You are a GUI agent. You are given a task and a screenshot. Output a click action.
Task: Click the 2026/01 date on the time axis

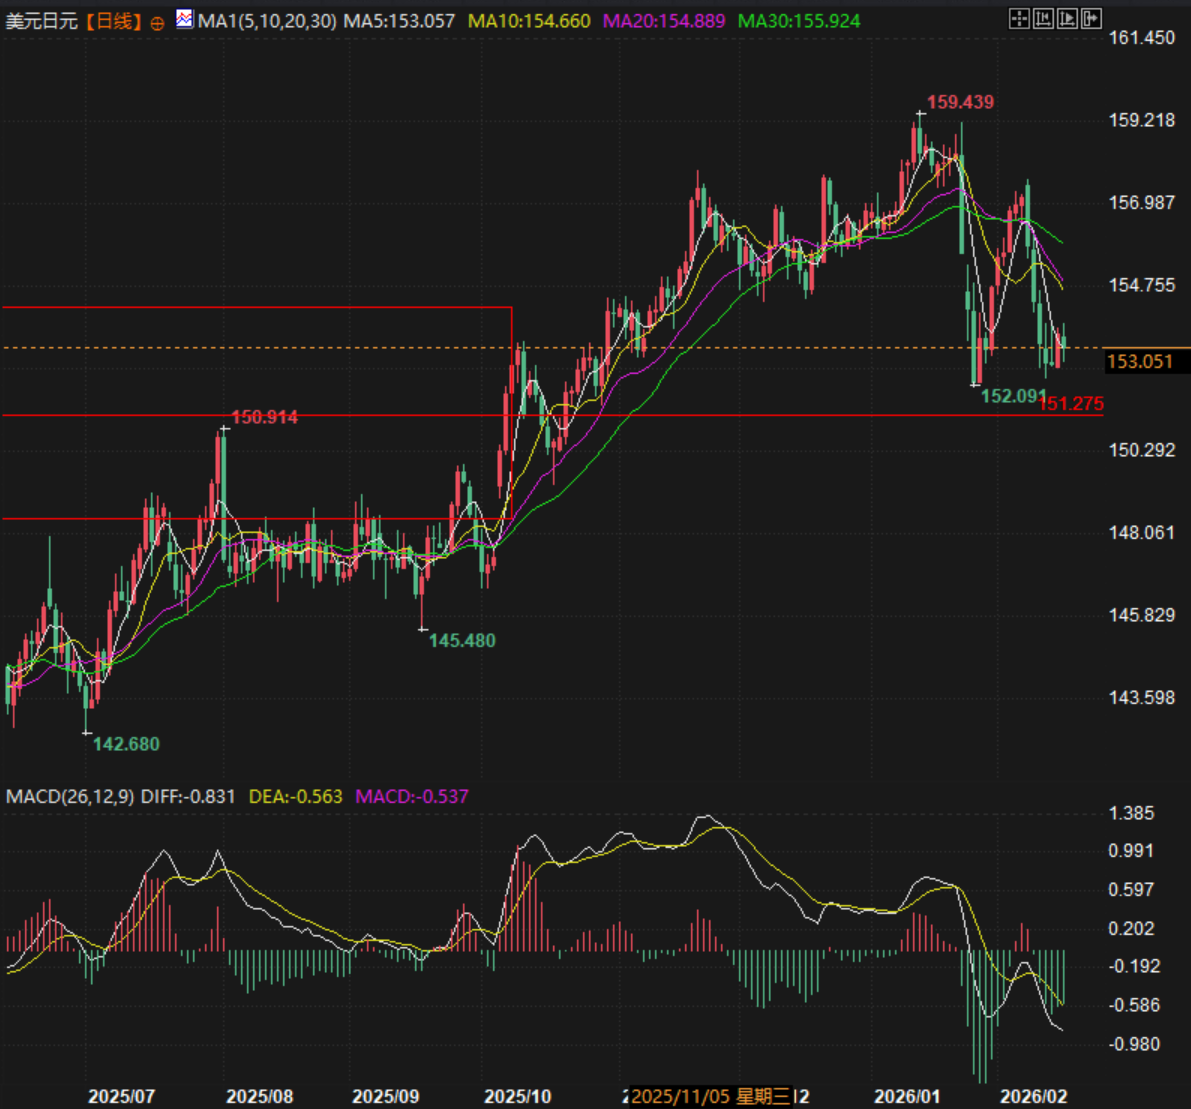(907, 1097)
